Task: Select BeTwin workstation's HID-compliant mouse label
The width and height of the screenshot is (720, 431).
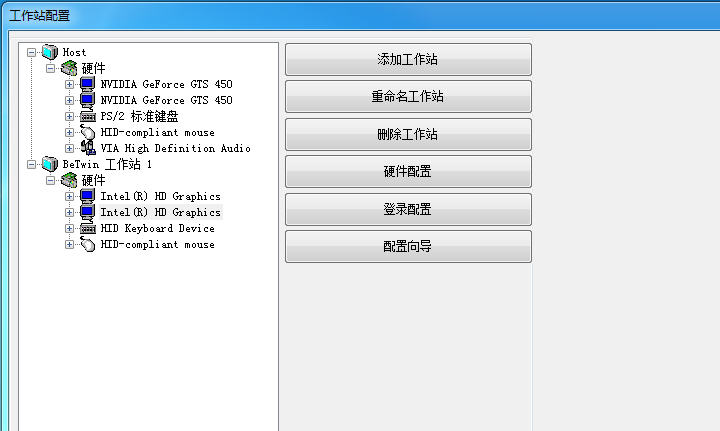Action: tap(158, 245)
